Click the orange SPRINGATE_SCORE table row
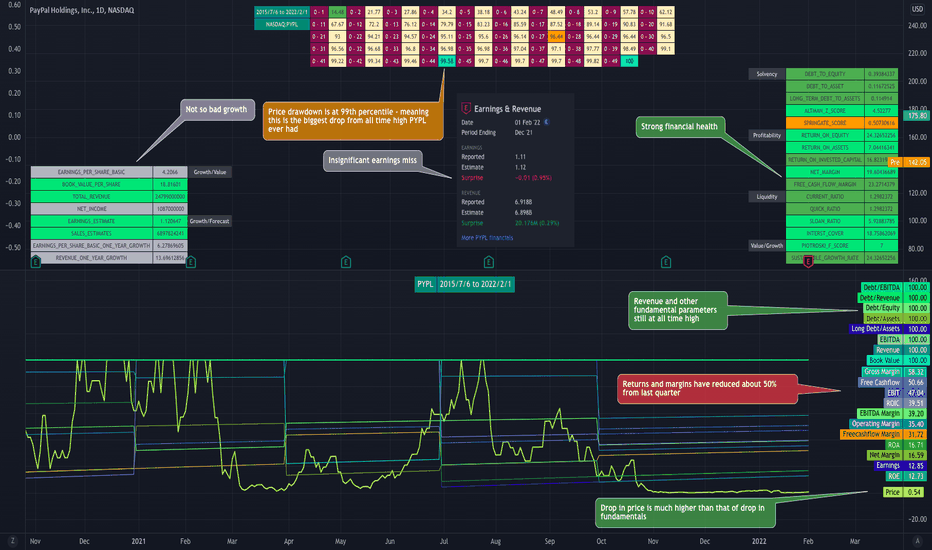This screenshot has width=932, height=550. pyautogui.click(x=842, y=123)
